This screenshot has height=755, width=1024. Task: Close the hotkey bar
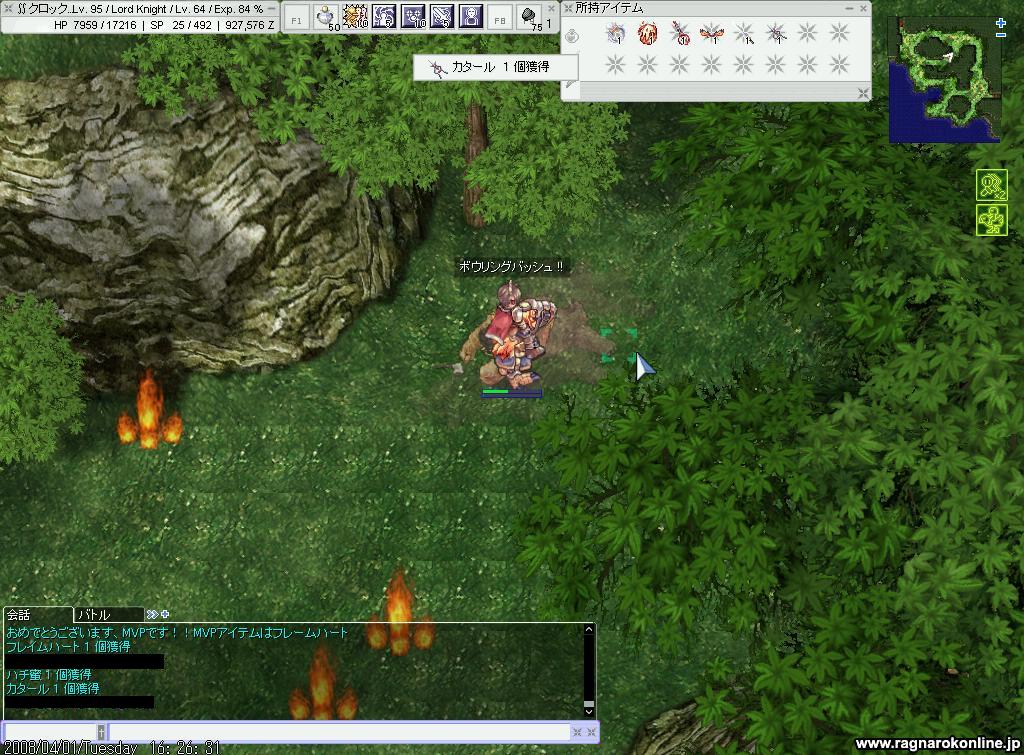click(551, 8)
